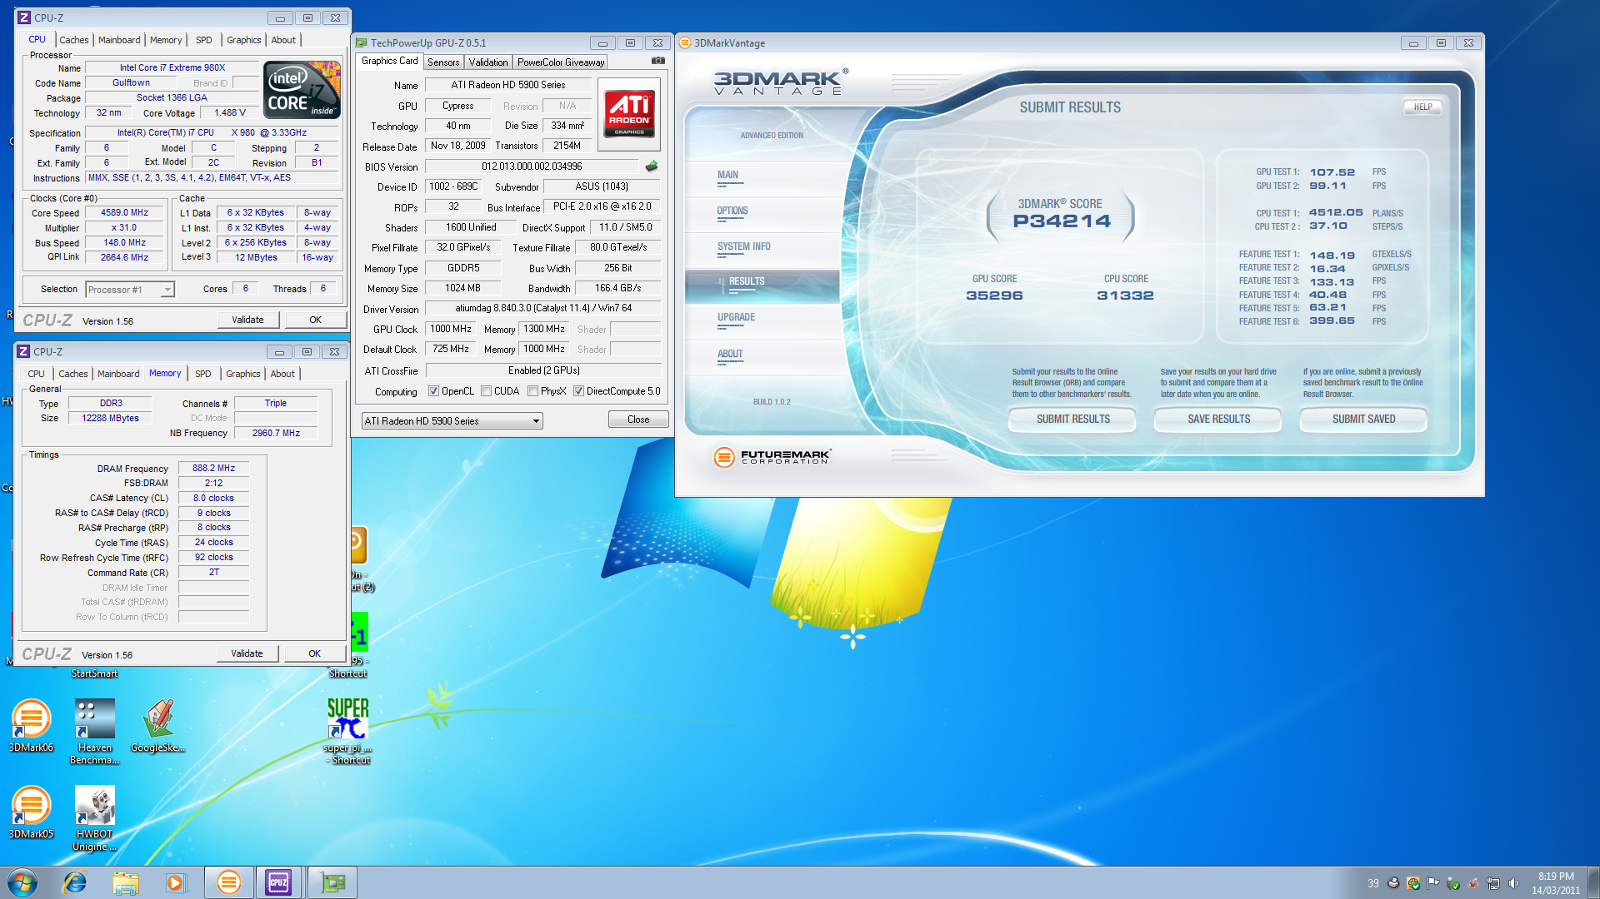Click the DRAM Frequency 888.2 MHz value
This screenshot has width=1600, height=899.
click(x=214, y=468)
